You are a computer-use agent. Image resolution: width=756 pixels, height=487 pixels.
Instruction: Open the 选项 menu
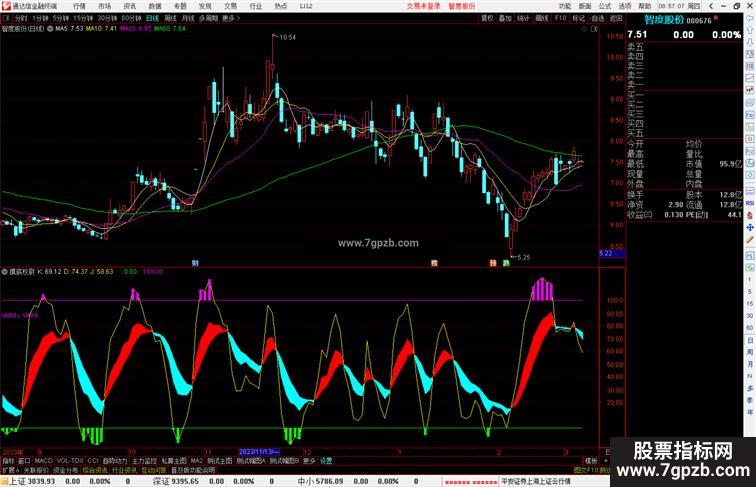click(x=625, y=6)
